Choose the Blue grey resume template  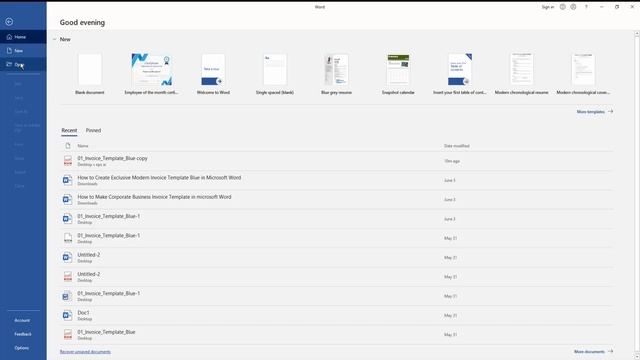[336, 74]
